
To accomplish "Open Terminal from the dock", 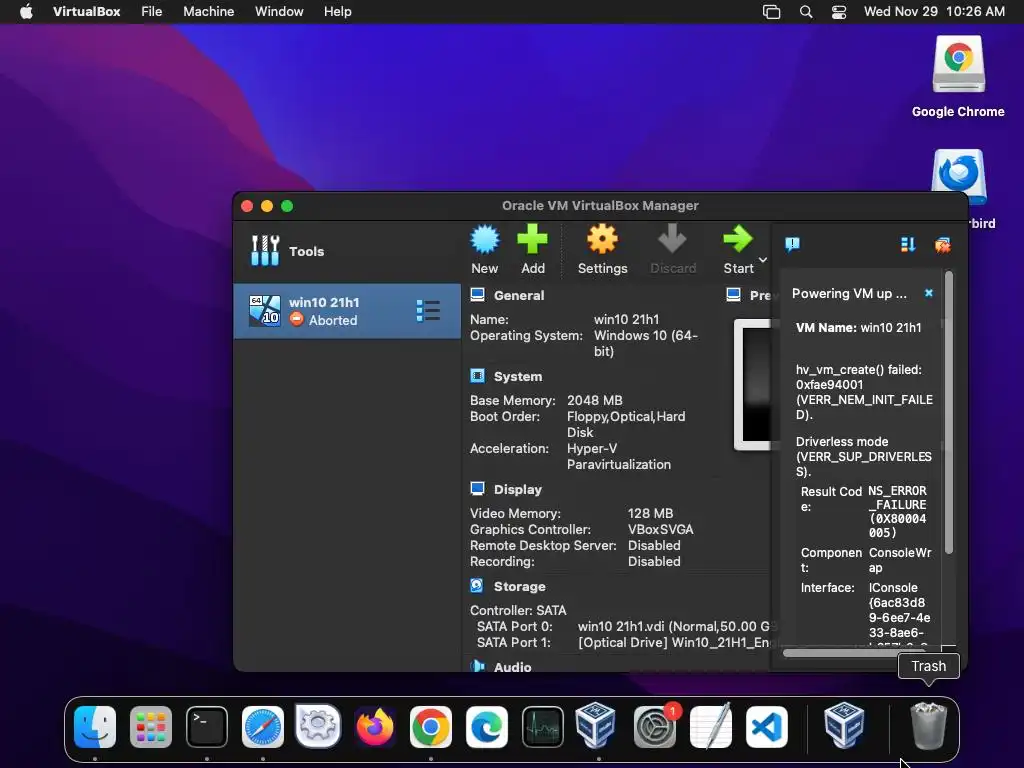I will point(206,726).
